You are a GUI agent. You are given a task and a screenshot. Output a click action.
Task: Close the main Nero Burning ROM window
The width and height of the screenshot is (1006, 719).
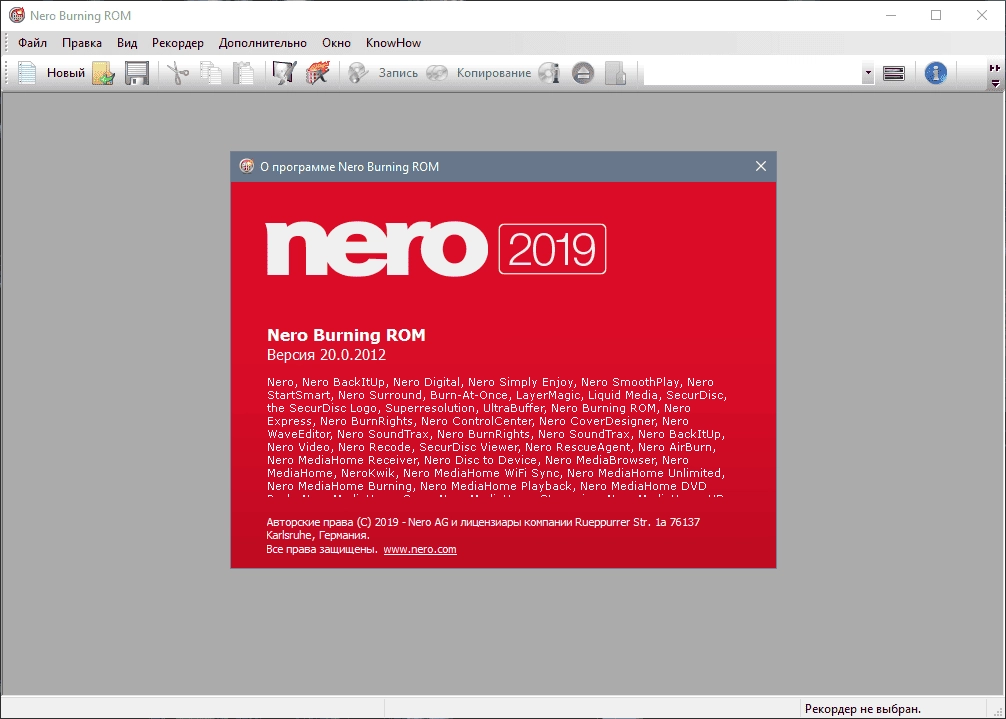point(982,15)
